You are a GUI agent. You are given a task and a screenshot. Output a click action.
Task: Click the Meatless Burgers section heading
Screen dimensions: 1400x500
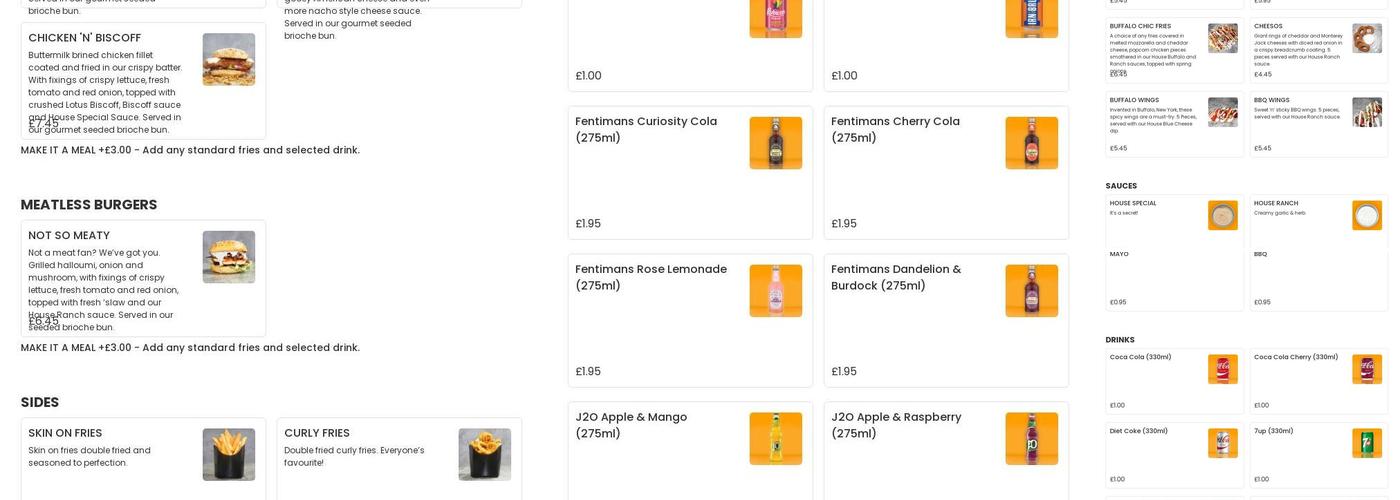pyautogui.click(x=89, y=205)
